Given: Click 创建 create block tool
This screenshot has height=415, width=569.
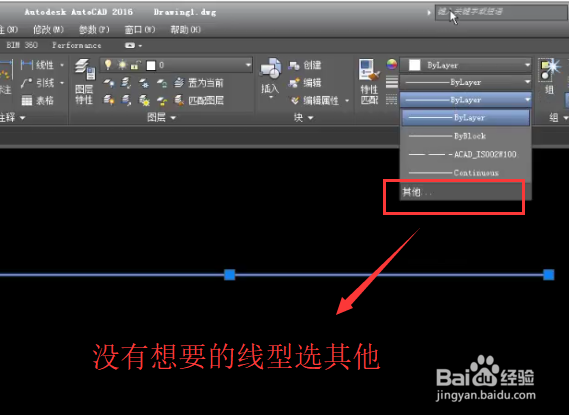Looking at the screenshot, I should (305, 65).
